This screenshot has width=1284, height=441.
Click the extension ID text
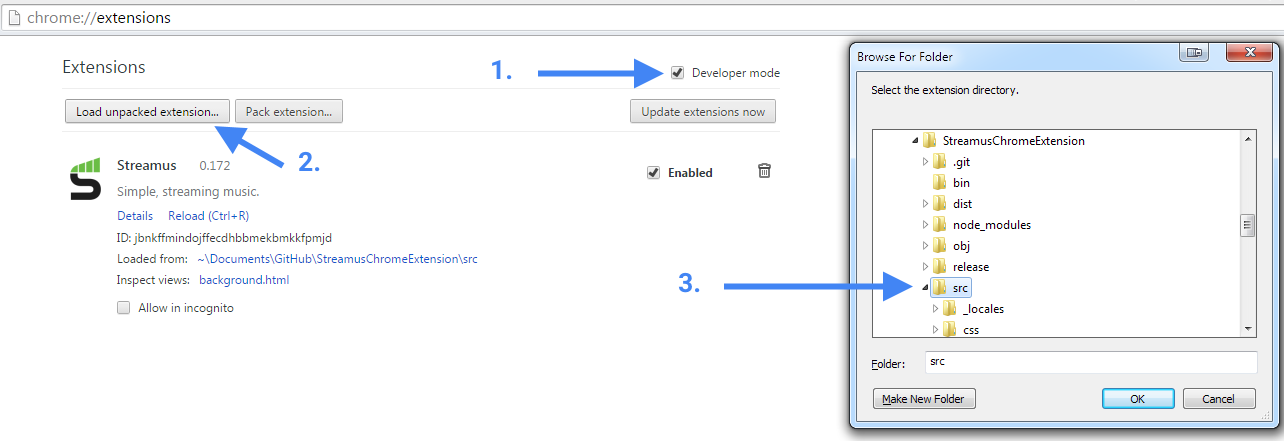point(224,238)
